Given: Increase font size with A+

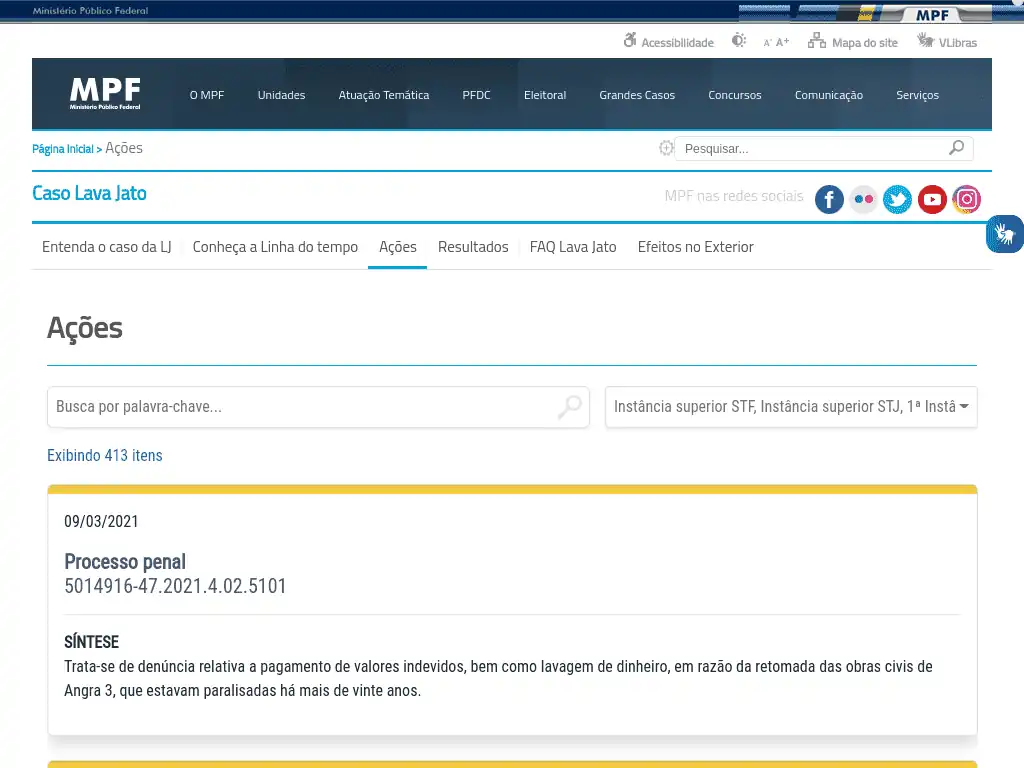Looking at the screenshot, I should 782,42.
